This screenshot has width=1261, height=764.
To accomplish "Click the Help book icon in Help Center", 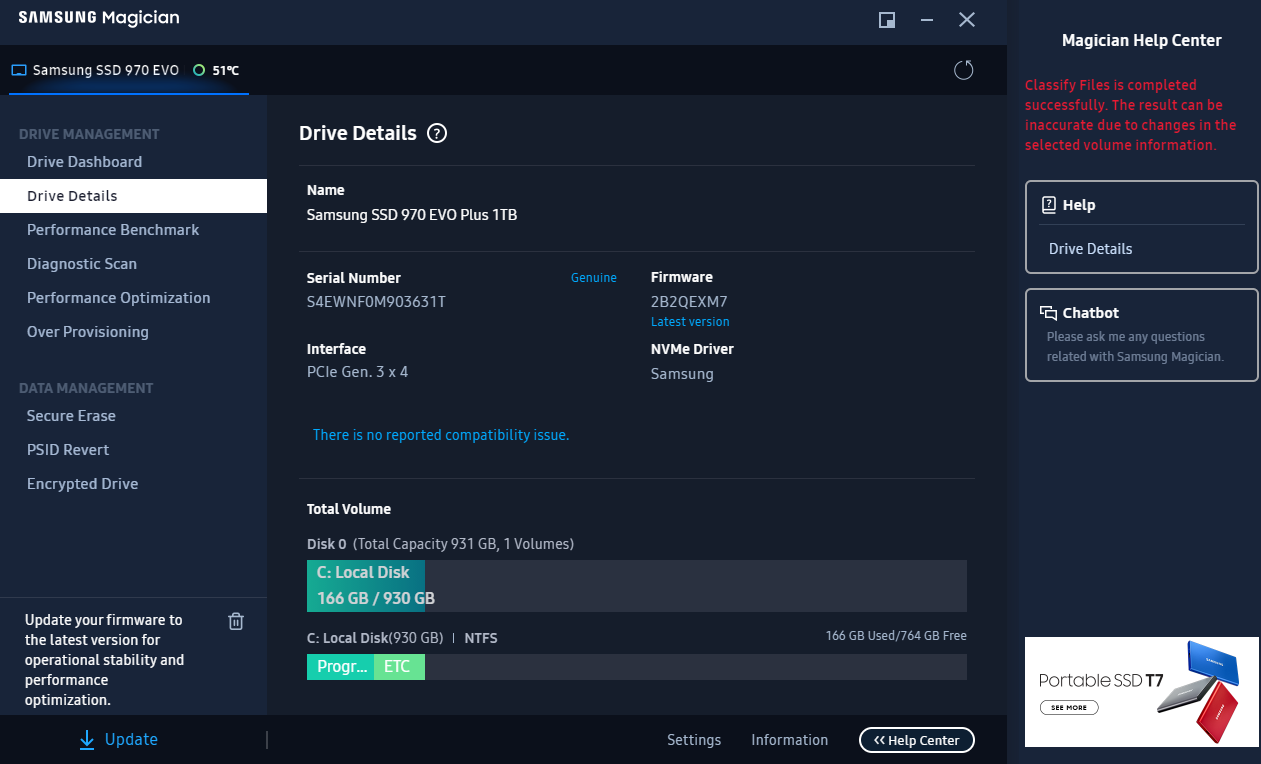I will point(1049,205).
